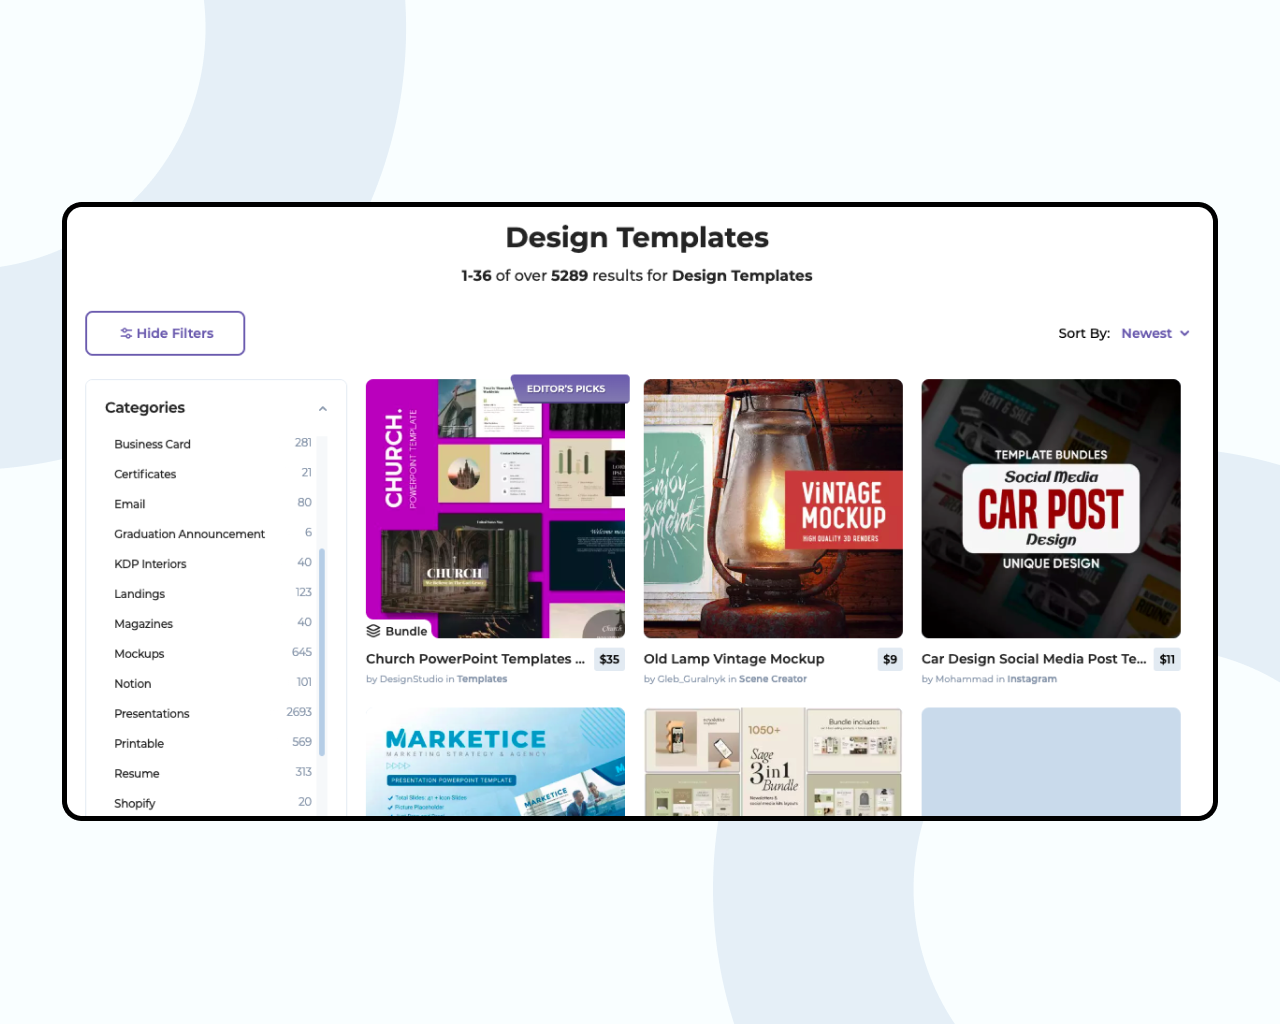Open the Instagram category link
The image size is (1280, 1024).
[1032, 679]
